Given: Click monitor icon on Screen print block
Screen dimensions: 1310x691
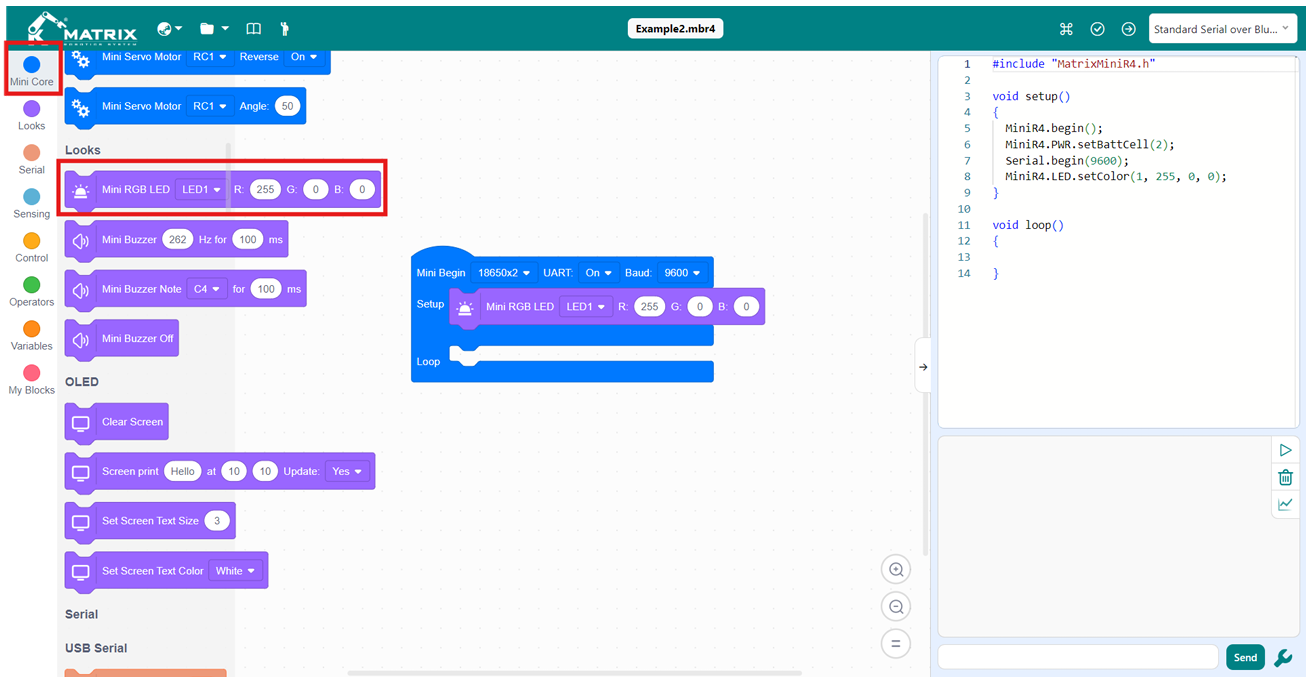Looking at the screenshot, I should 81,472.
